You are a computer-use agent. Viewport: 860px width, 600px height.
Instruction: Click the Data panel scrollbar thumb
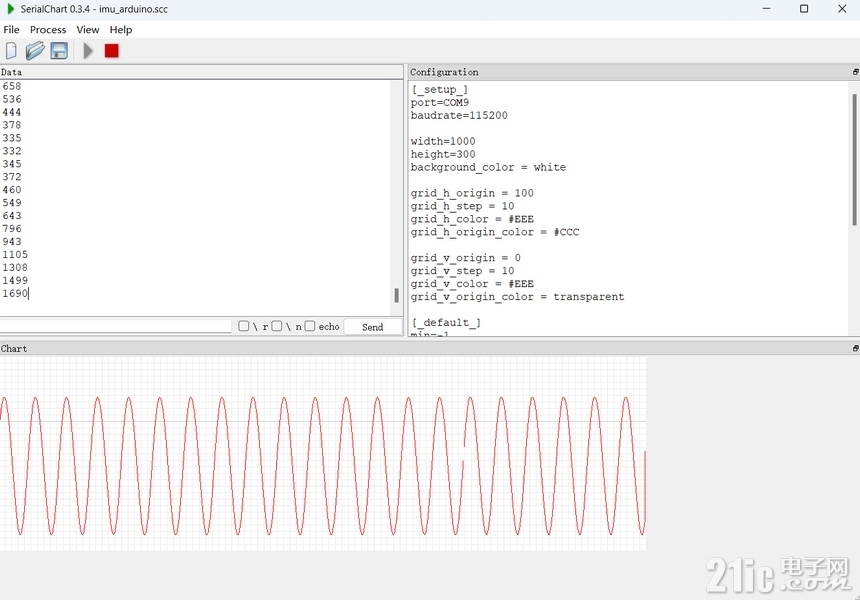(397, 295)
